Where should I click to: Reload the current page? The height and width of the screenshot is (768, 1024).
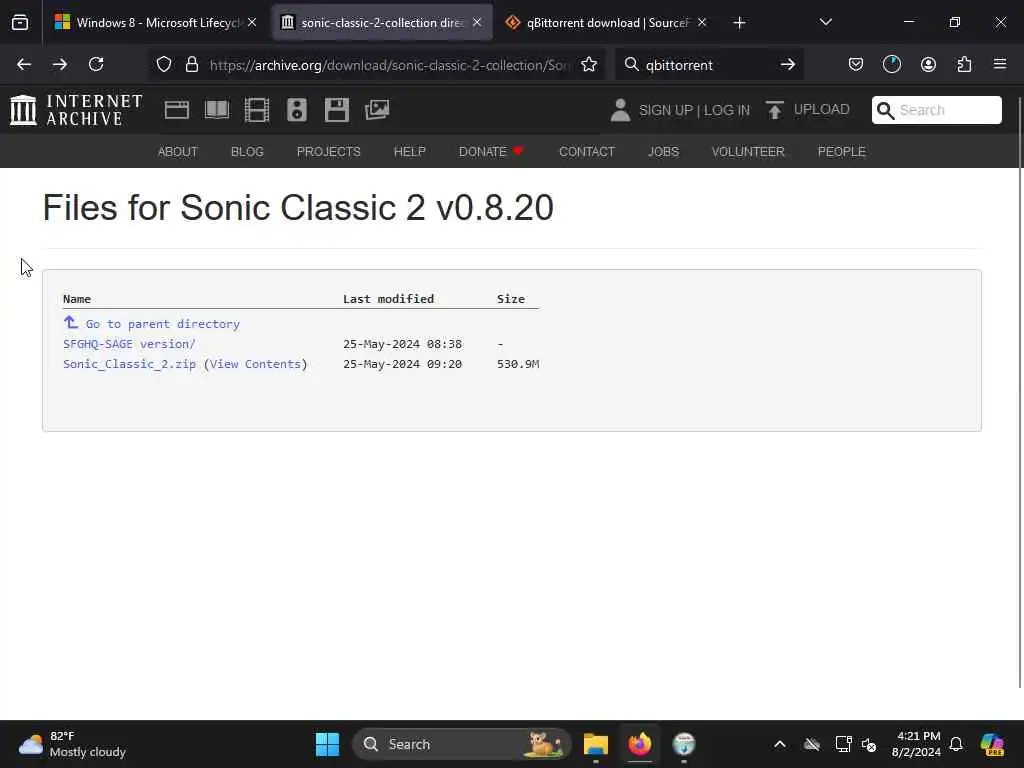(x=96, y=65)
